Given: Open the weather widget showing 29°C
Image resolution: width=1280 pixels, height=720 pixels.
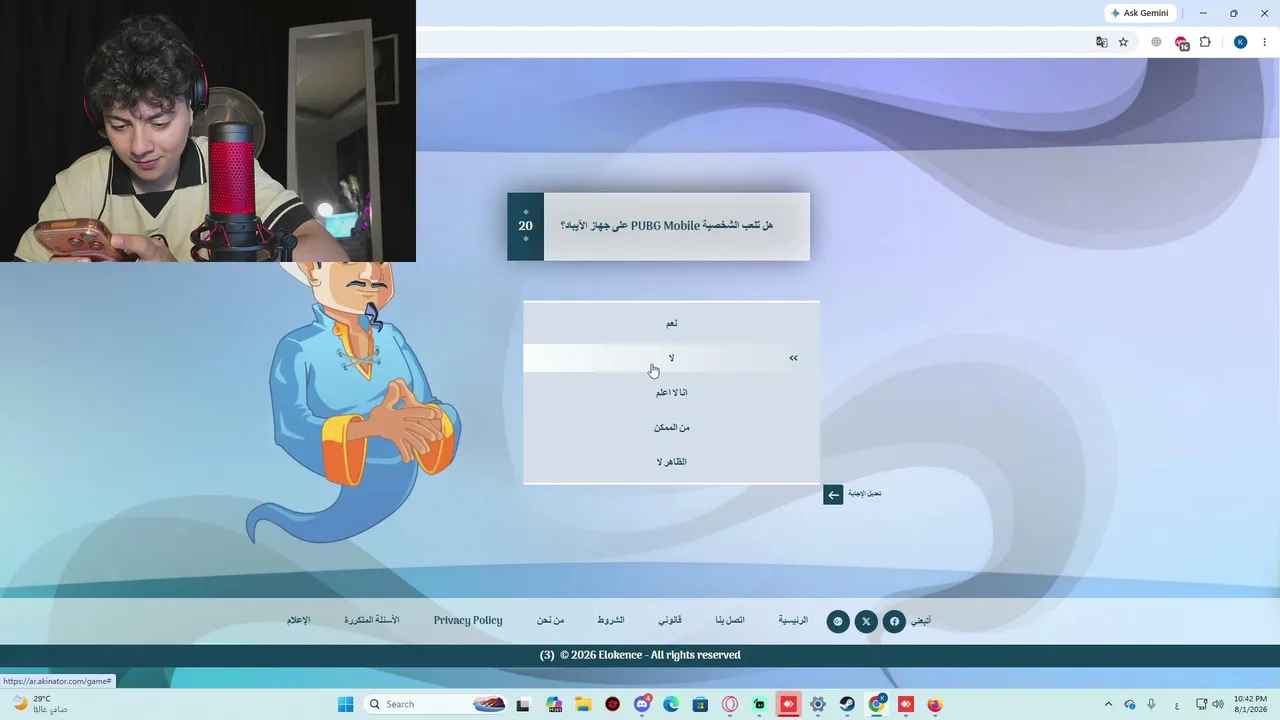Looking at the screenshot, I should (39, 704).
